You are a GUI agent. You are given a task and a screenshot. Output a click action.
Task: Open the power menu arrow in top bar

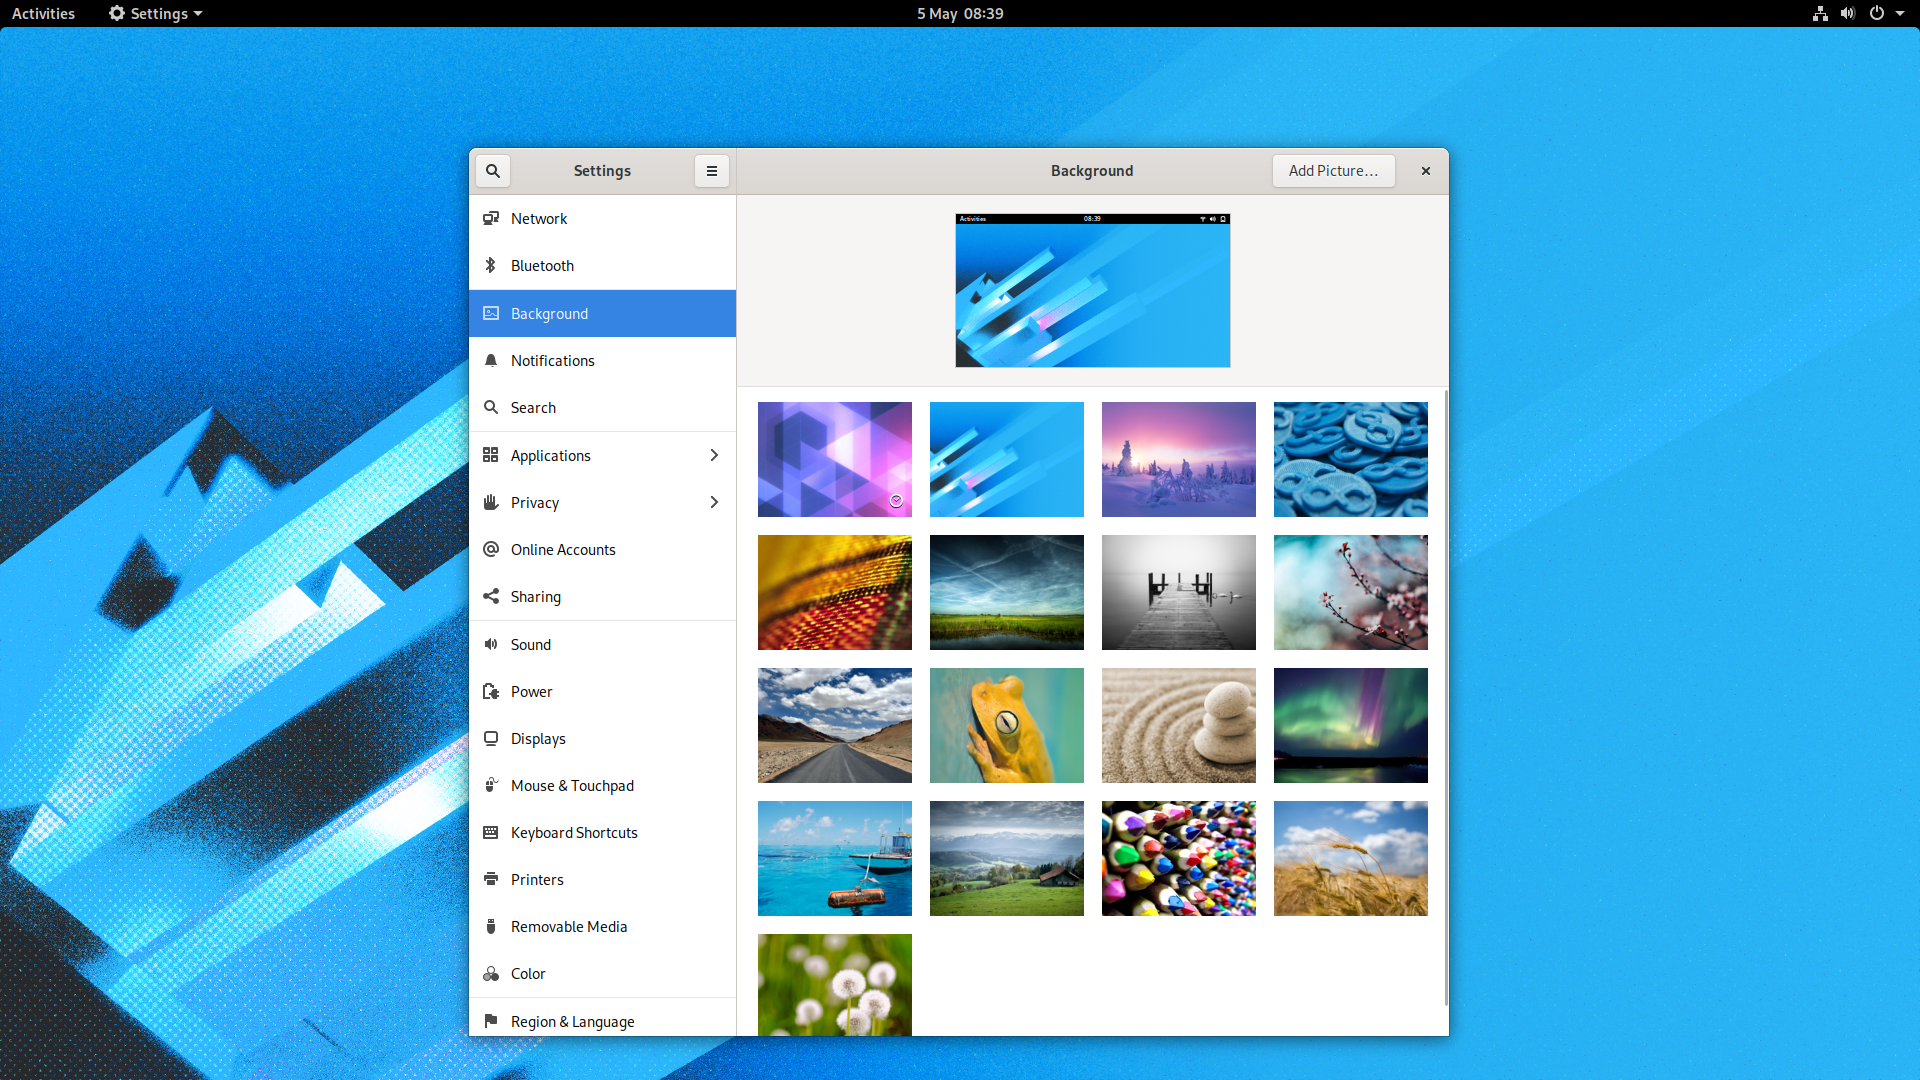pyautogui.click(x=1900, y=14)
